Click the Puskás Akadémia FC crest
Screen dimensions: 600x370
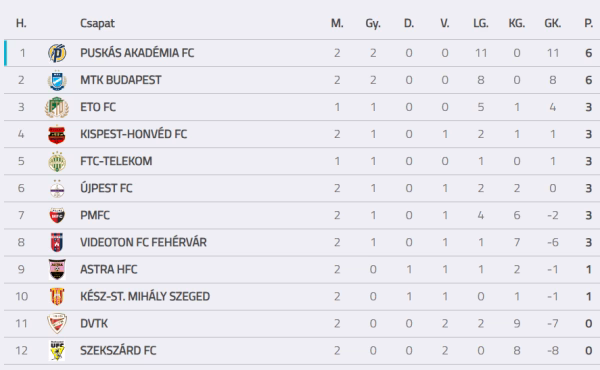pos(57,53)
